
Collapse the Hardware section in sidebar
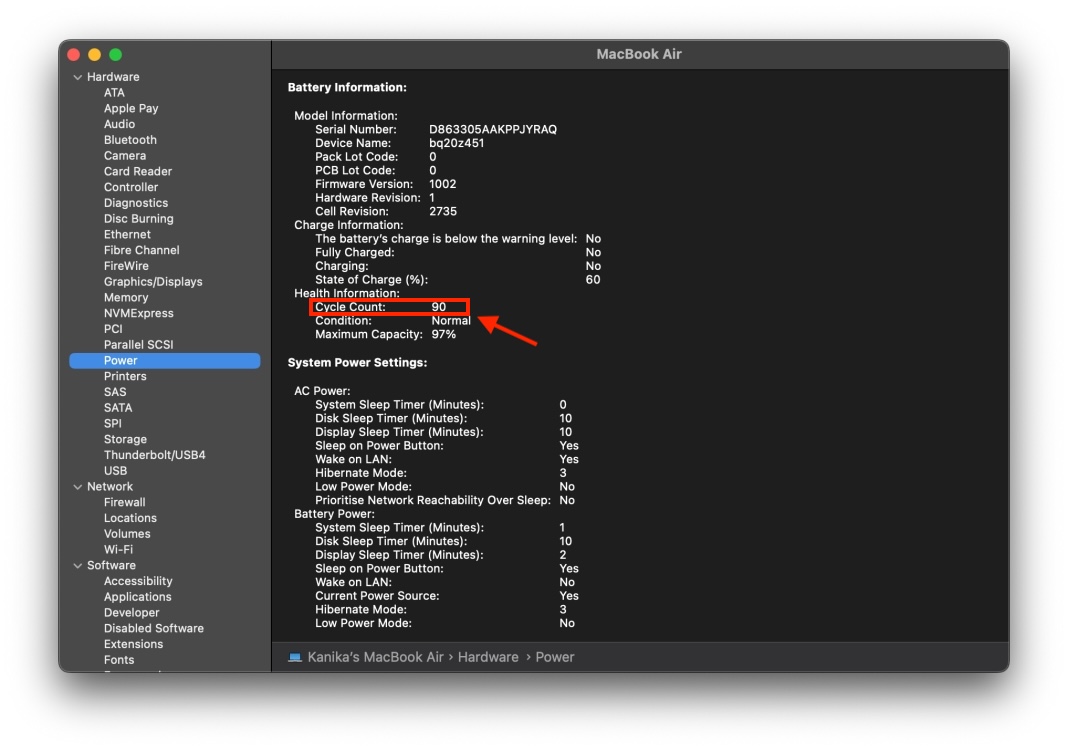click(78, 76)
